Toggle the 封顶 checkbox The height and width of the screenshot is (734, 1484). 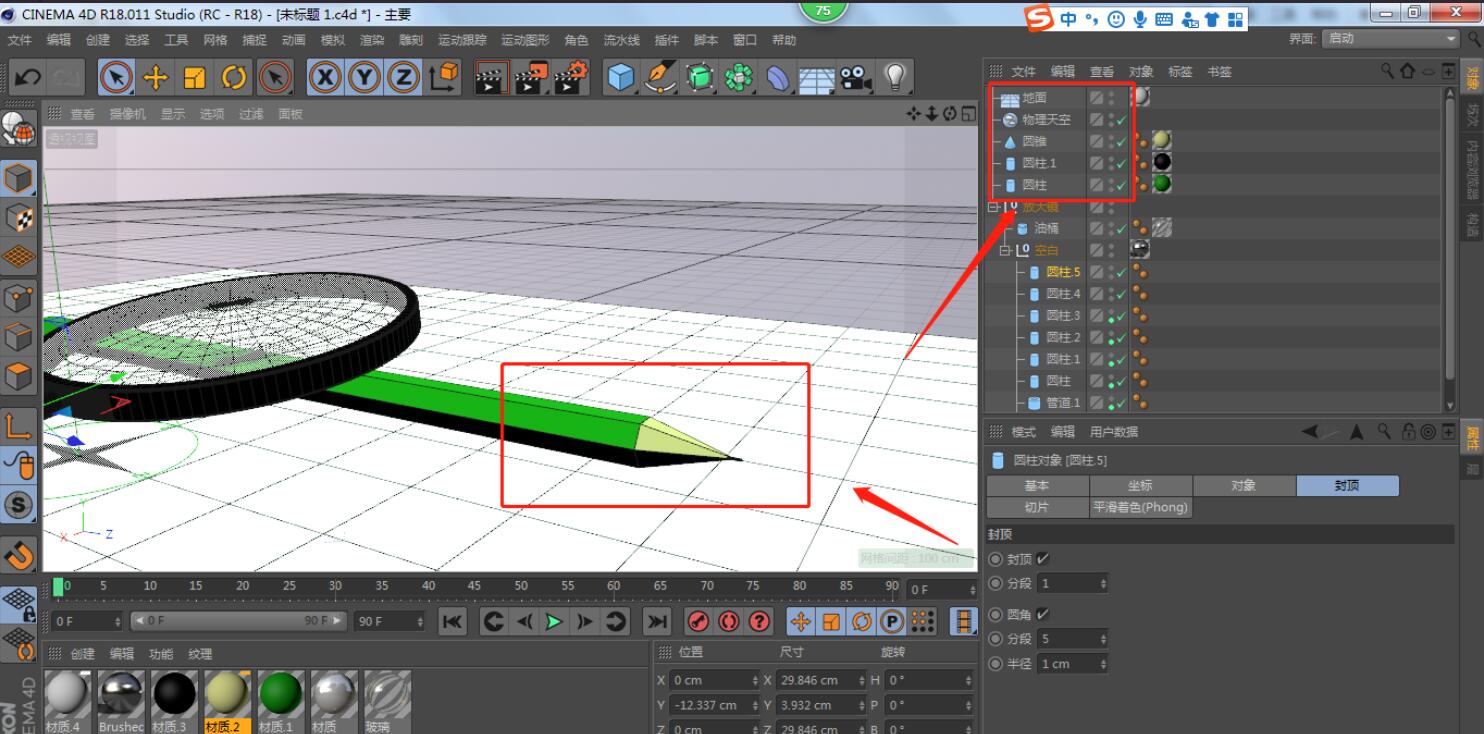point(1043,559)
